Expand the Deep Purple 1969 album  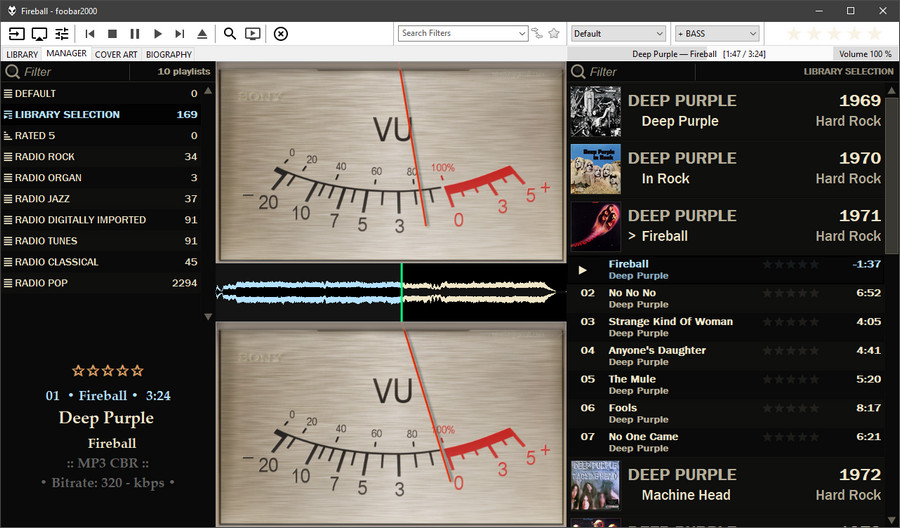[x=727, y=111]
